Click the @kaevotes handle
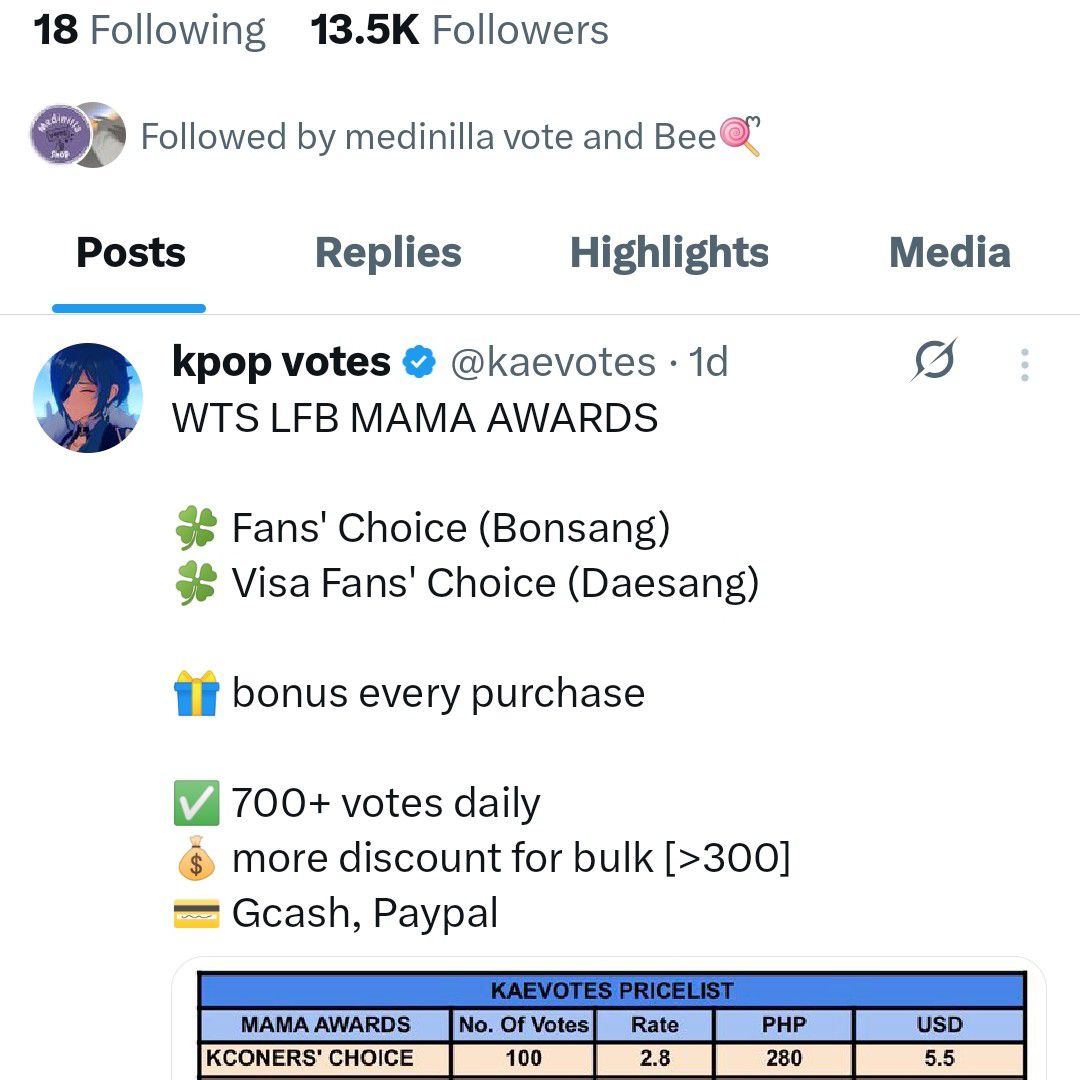Viewport: 1080px width, 1080px height. click(553, 363)
